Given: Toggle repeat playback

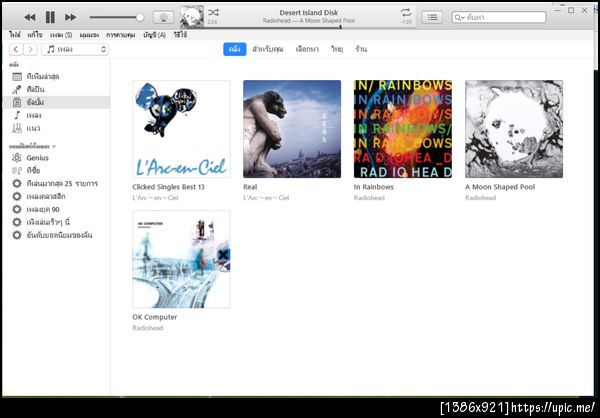Looking at the screenshot, I should click(406, 12).
